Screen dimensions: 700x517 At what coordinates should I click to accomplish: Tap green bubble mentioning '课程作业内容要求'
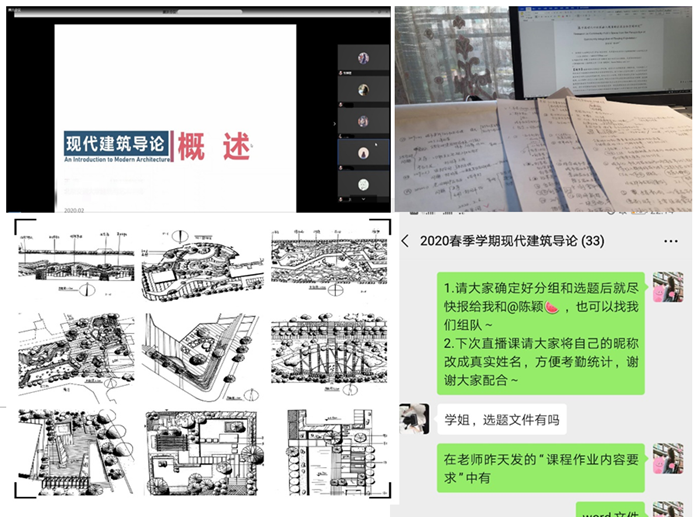pyautogui.click(x=541, y=468)
